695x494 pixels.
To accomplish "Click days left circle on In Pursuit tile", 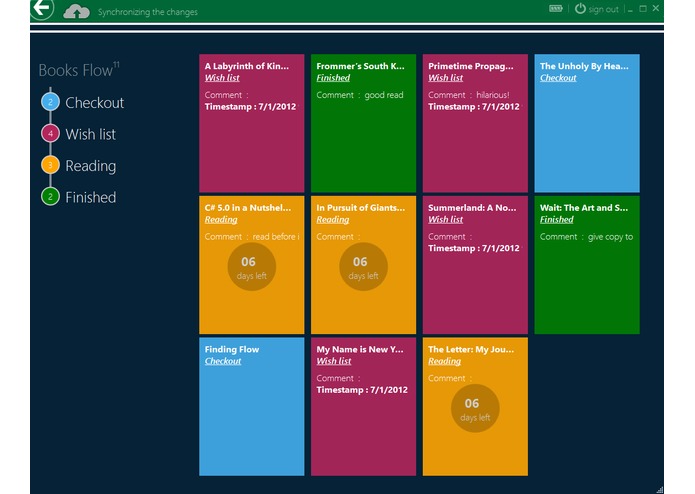I will 363,267.
